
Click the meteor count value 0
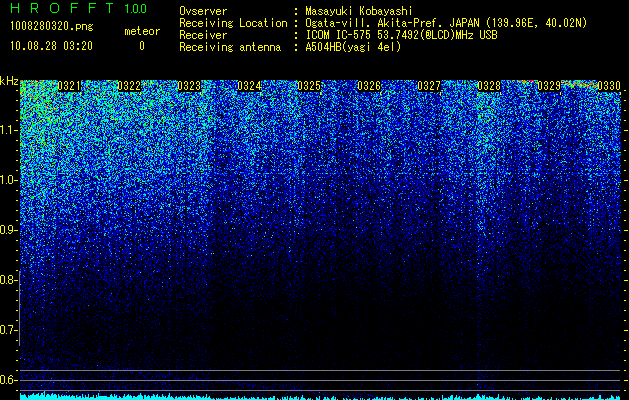point(142,46)
